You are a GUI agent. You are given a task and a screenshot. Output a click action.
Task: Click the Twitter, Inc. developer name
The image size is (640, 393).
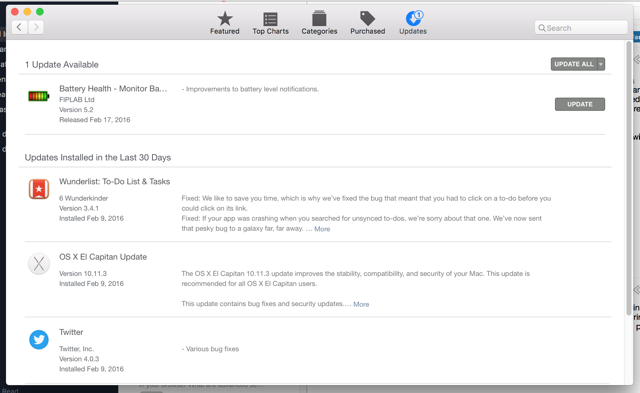click(76, 349)
